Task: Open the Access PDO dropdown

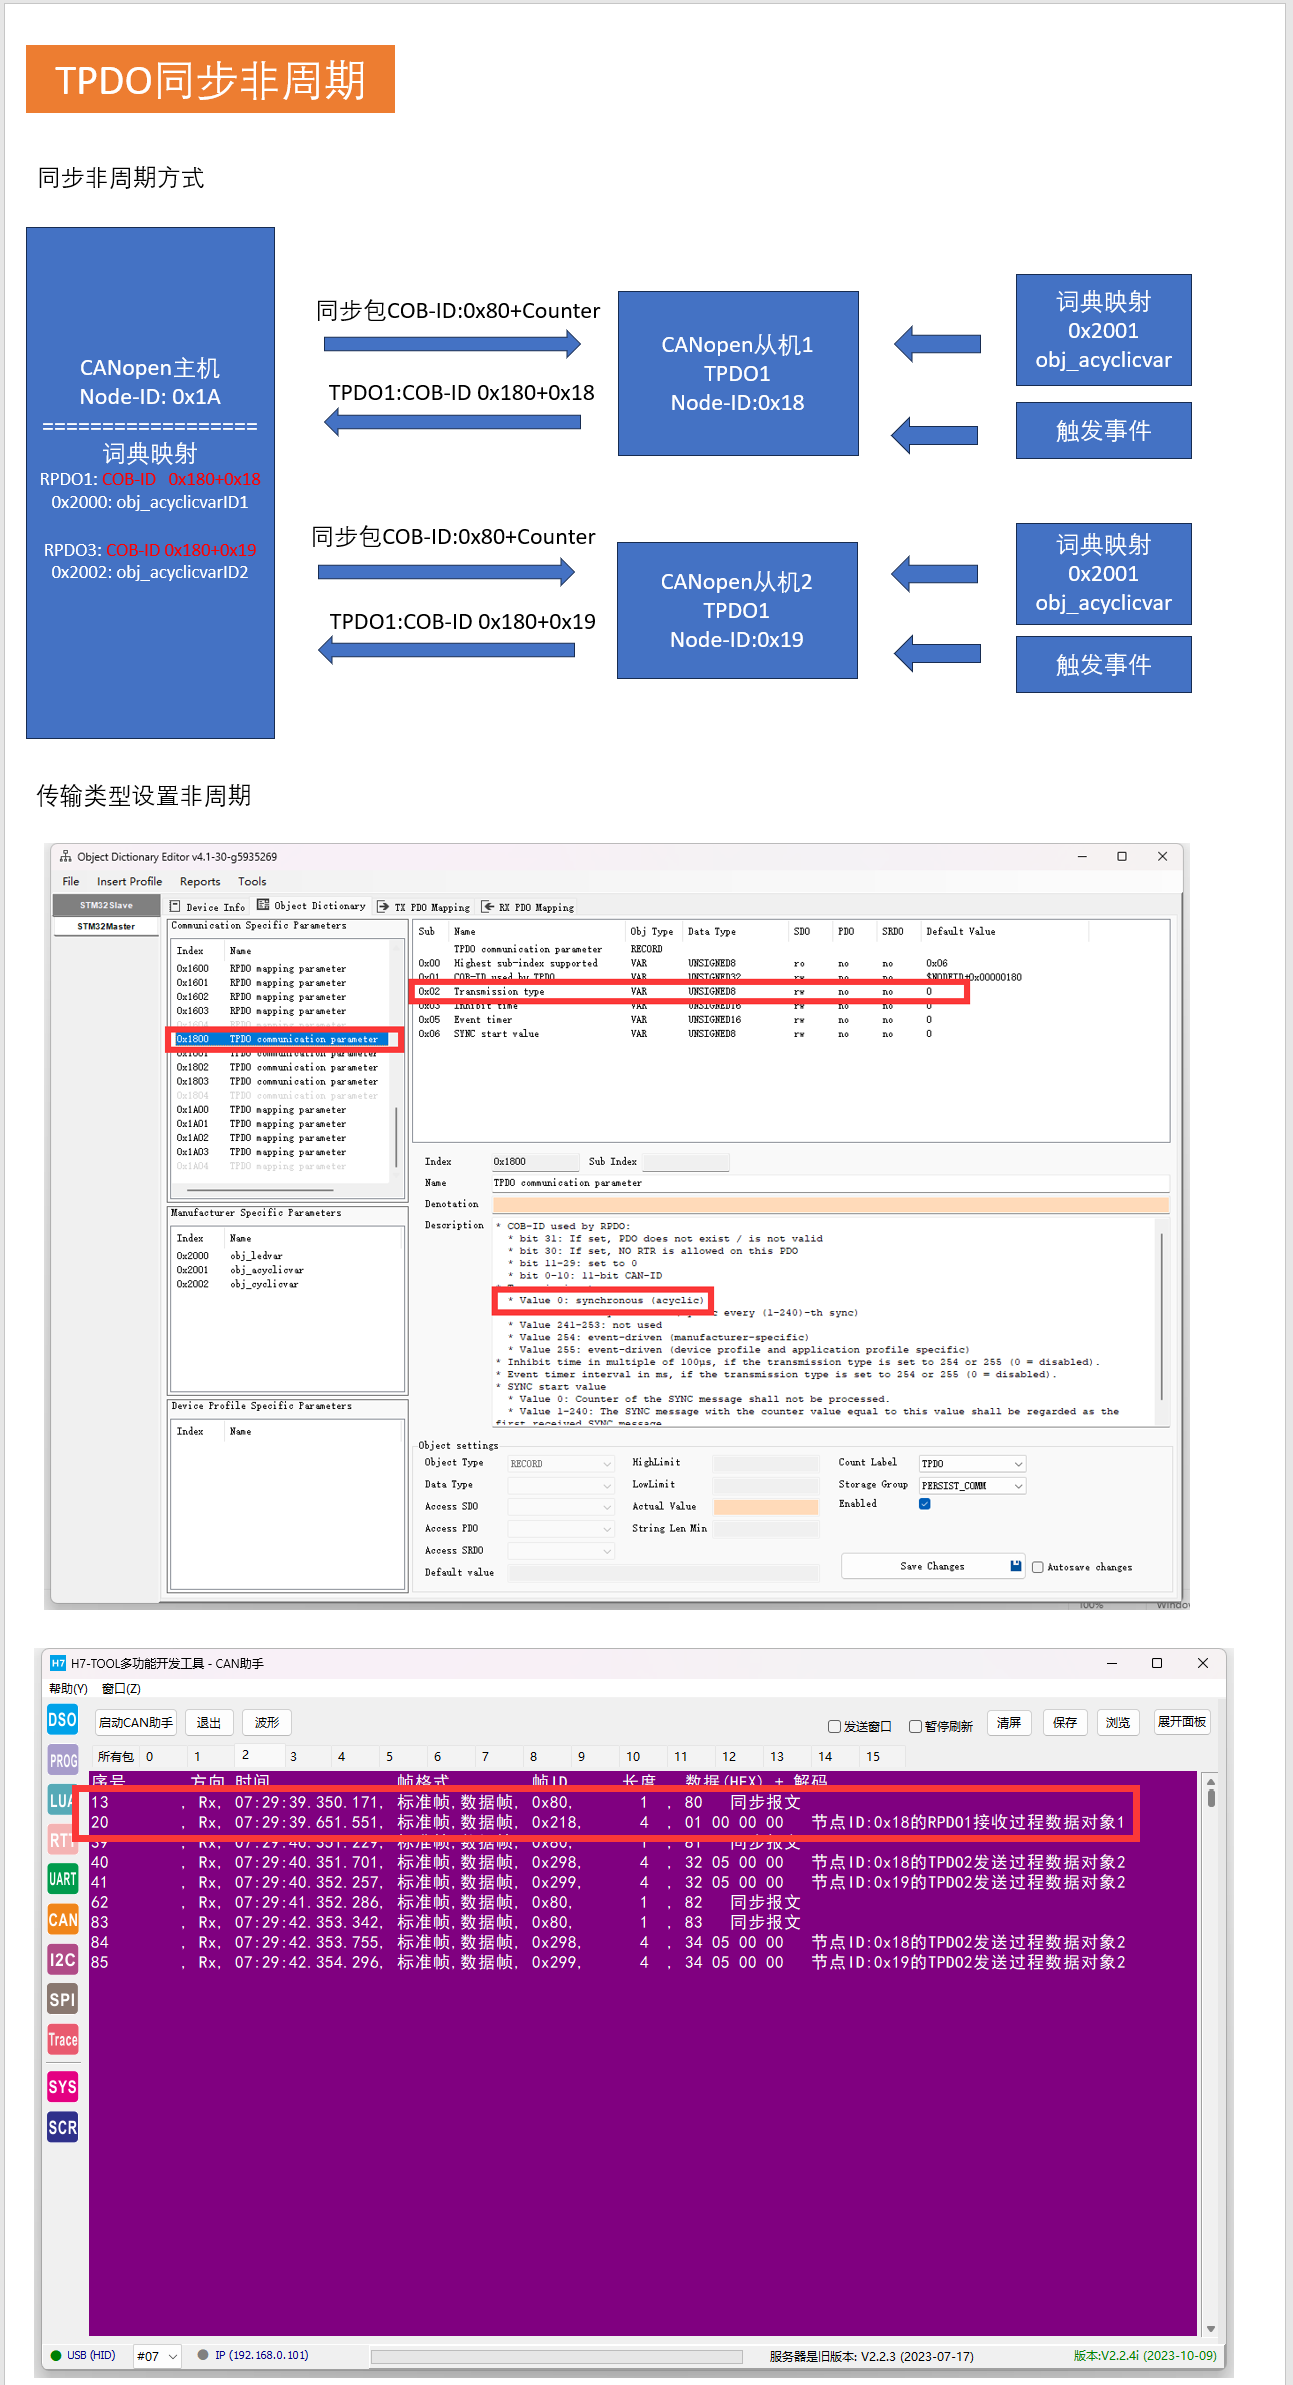Action: (x=561, y=1529)
